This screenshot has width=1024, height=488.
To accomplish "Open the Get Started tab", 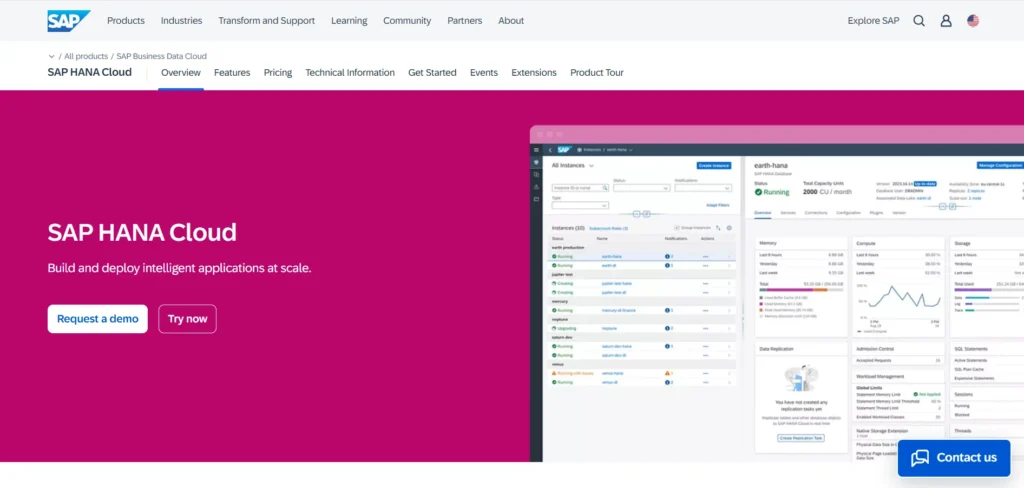I will pyautogui.click(x=432, y=73).
